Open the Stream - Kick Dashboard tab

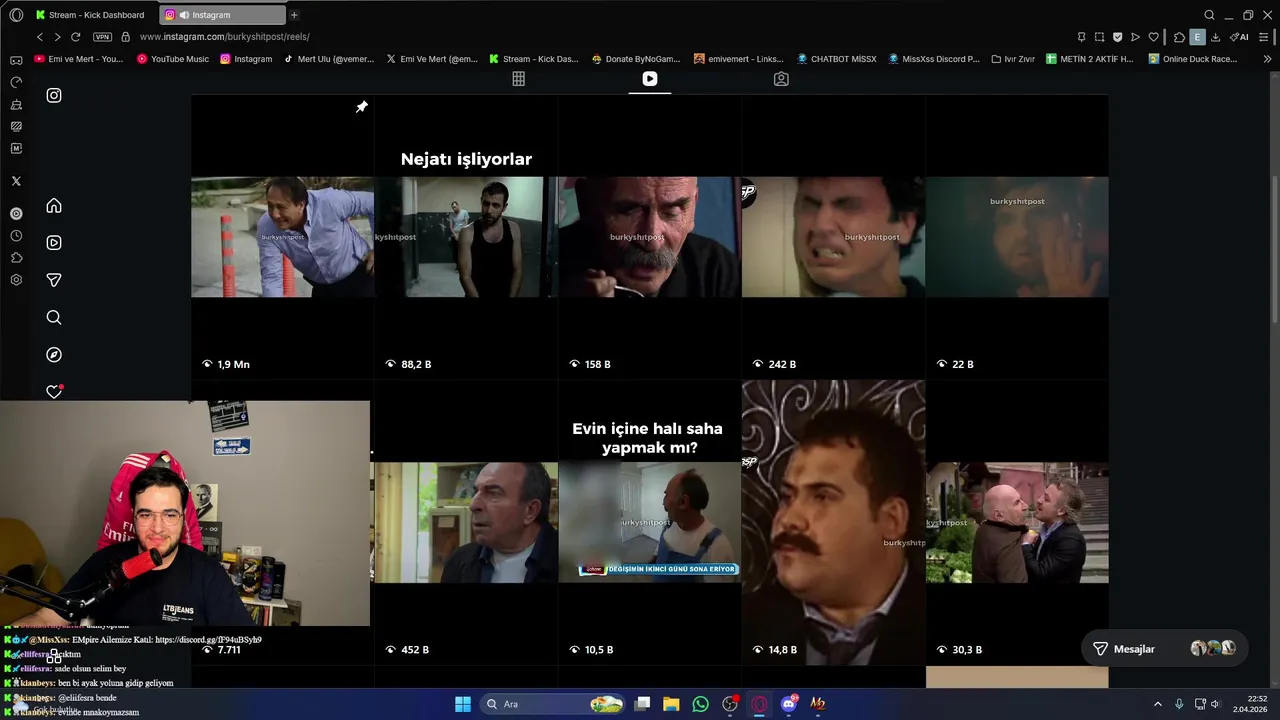click(x=90, y=15)
